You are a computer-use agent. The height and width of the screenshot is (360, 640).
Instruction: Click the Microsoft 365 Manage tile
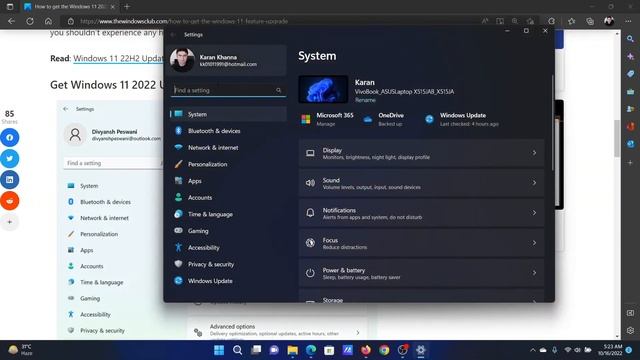328,119
